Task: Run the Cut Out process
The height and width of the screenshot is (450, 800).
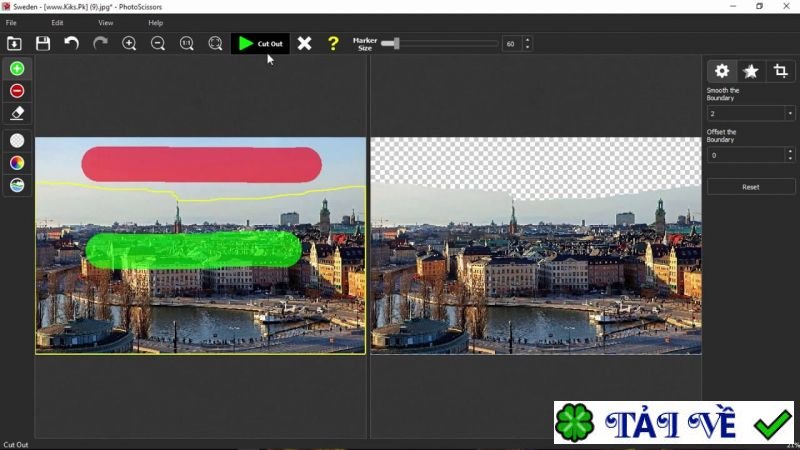Action: 260,44
